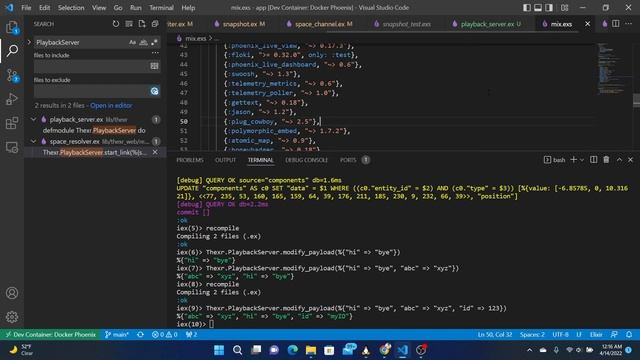Close the mix.exs tab
640x360 pixels.
tap(587, 24)
